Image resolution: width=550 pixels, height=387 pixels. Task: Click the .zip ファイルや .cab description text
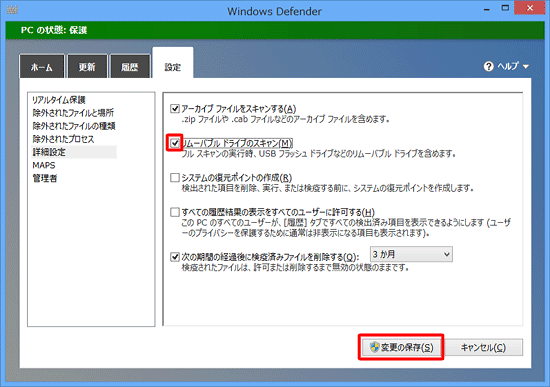286,119
